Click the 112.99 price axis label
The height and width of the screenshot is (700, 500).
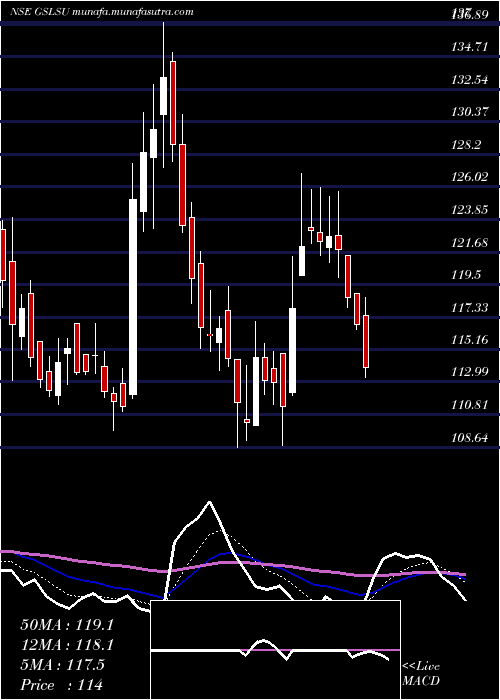(470, 372)
